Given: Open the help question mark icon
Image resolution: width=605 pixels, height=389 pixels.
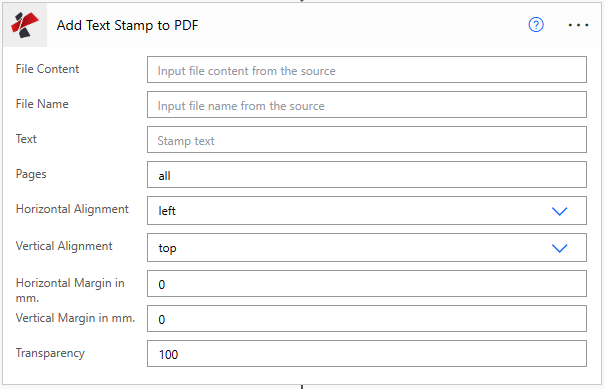Looking at the screenshot, I should (x=536, y=25).
